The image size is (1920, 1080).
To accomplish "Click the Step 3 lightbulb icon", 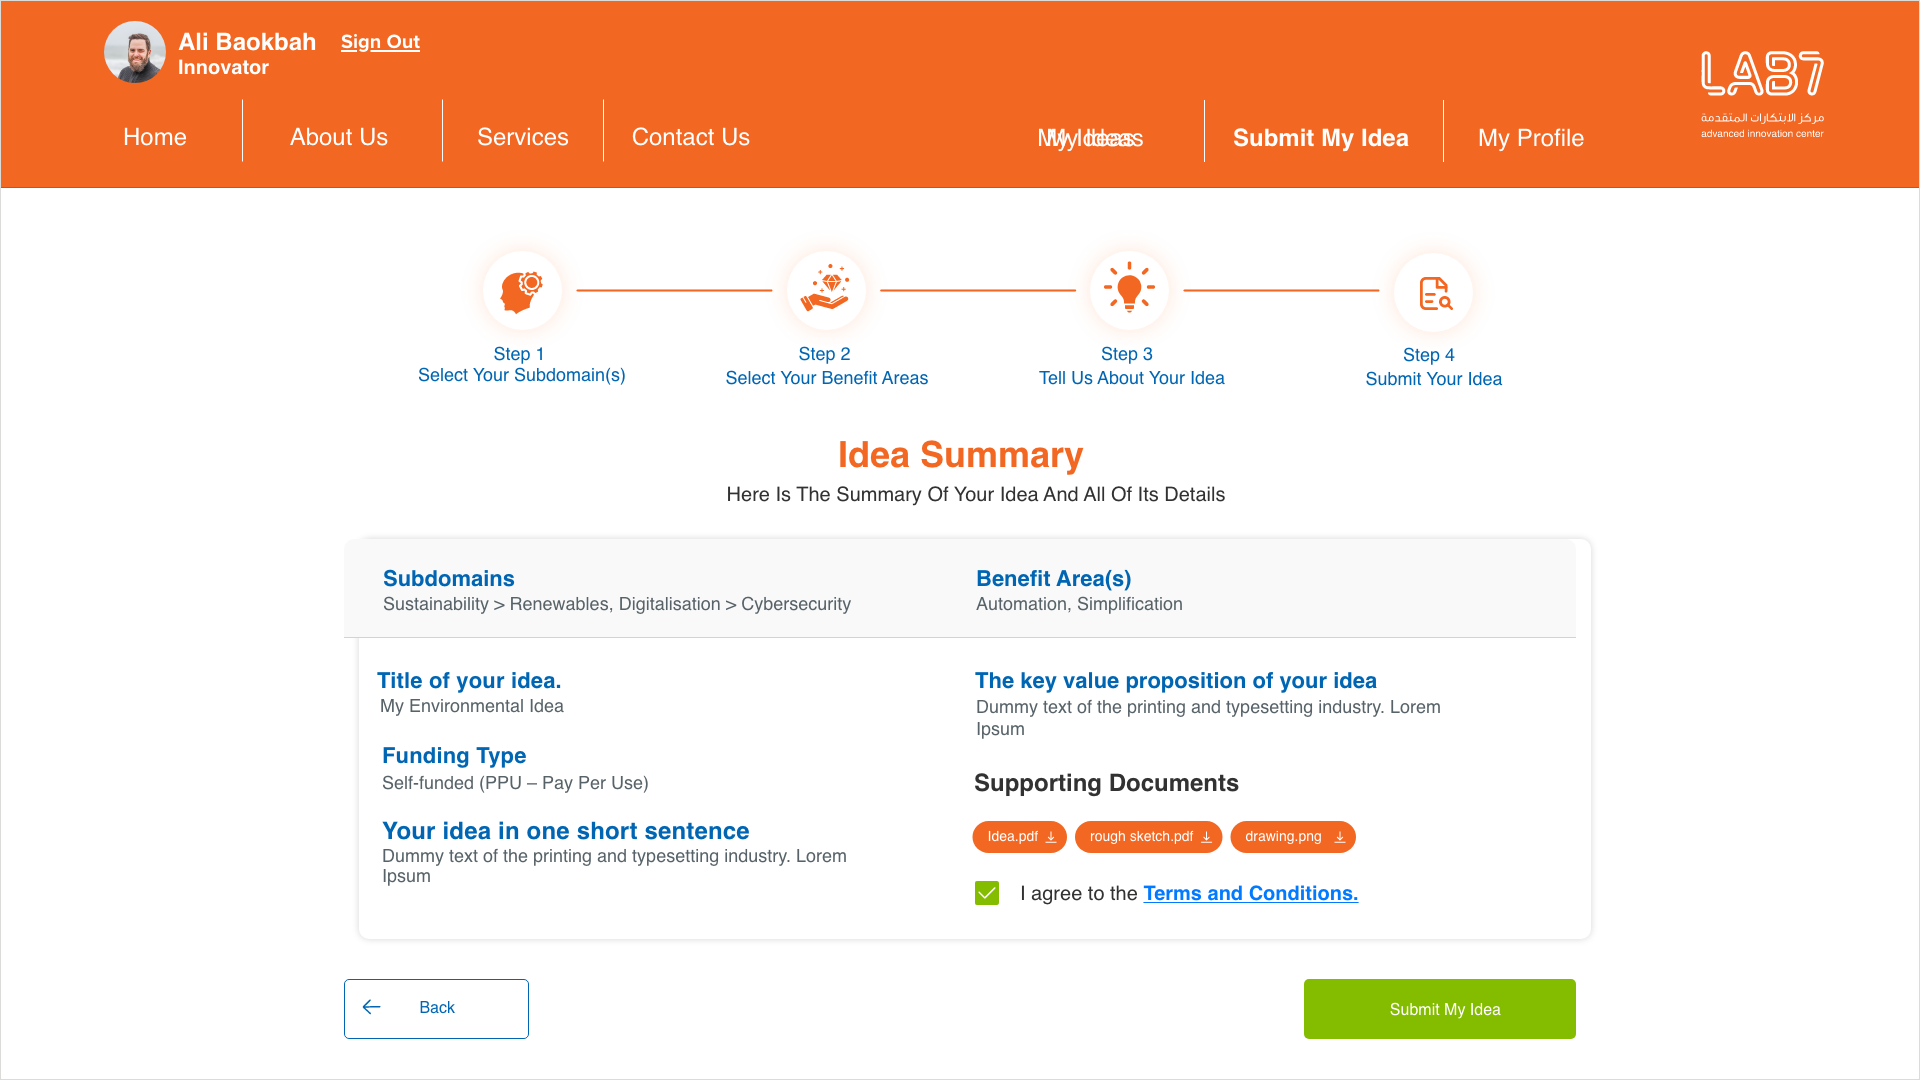I will (x=1129, y=291).
